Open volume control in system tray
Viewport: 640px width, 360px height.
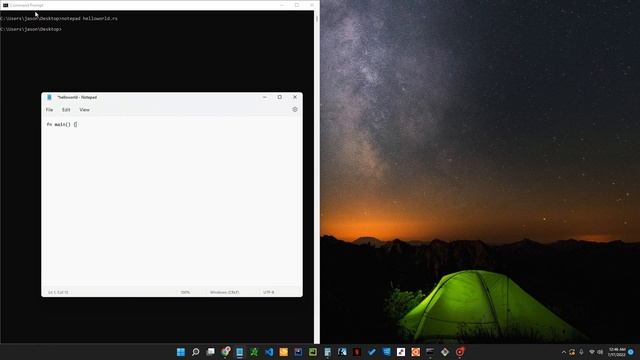pos(600,352)
